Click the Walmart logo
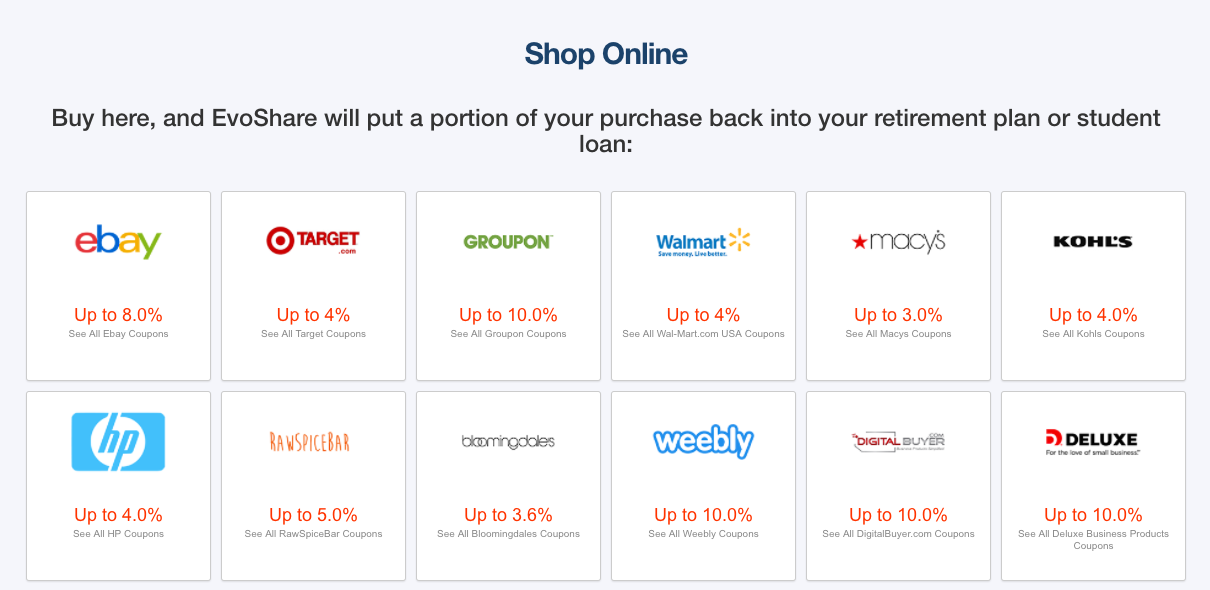This screenshot has width=1210, height=590. pyautogui.click(x=703, y=242)
